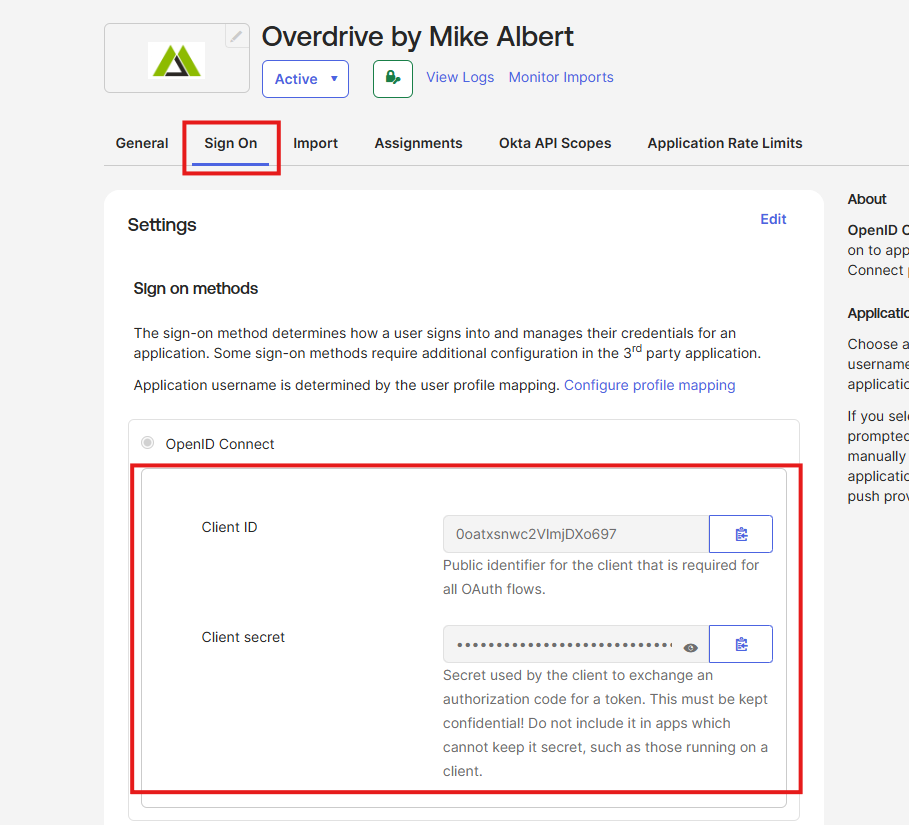The image size is (909, 825).
Task: Reveal the client secret with eye icon
Action: (690, 648)
